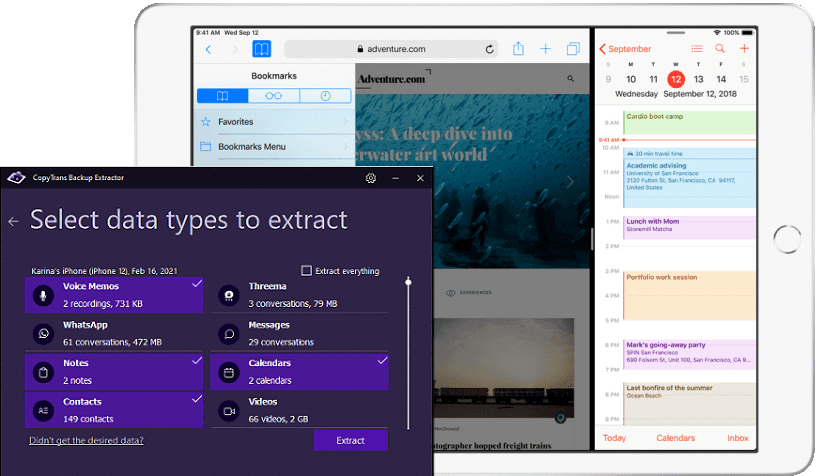Image resolution: width=816 pixels, height=476 pixels.
Task: Tap Safari back arrow
Action: pyautogui.click(x=209, y=49)
